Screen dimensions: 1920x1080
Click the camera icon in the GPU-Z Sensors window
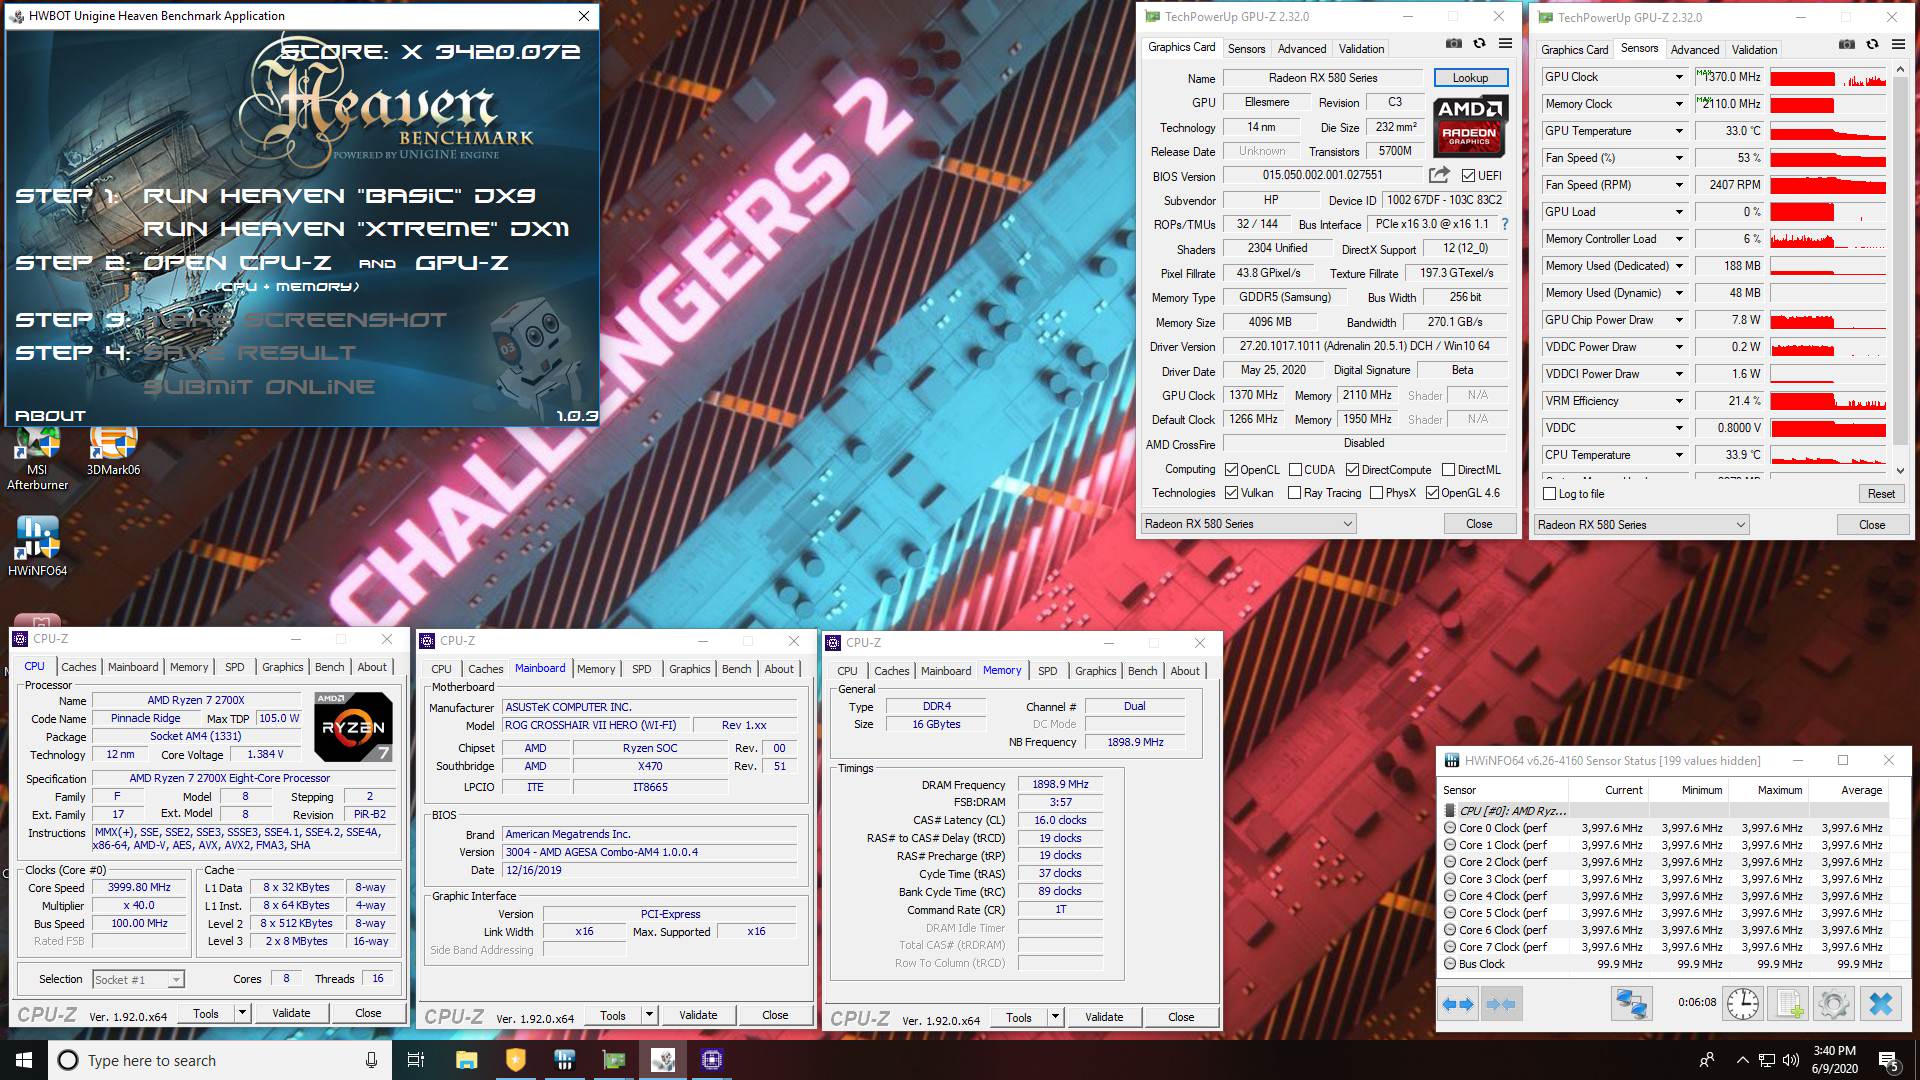click(1847, 45)
